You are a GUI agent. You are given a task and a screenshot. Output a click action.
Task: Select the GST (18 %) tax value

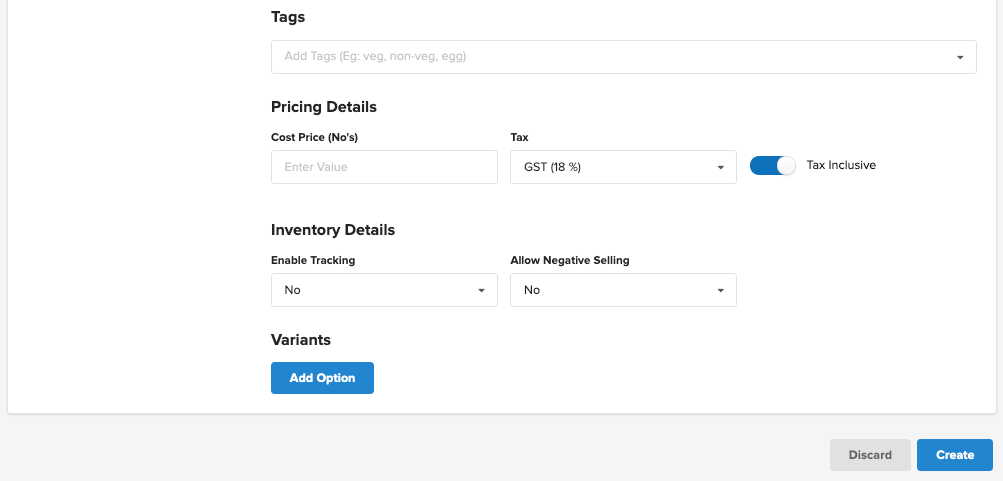click(x=600, y=167)
